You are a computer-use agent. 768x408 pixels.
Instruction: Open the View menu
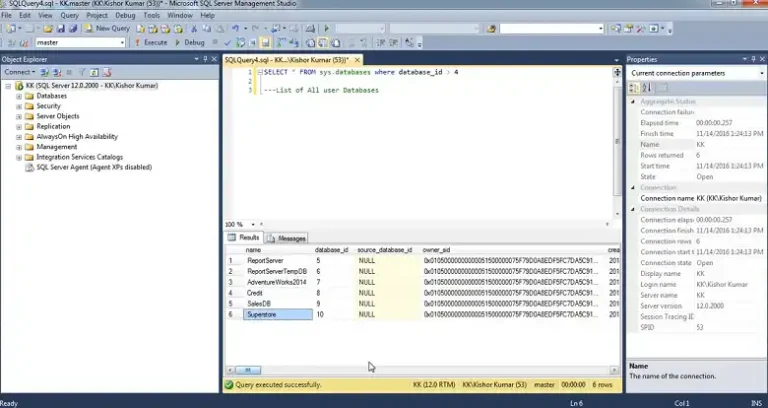[45, 16]
